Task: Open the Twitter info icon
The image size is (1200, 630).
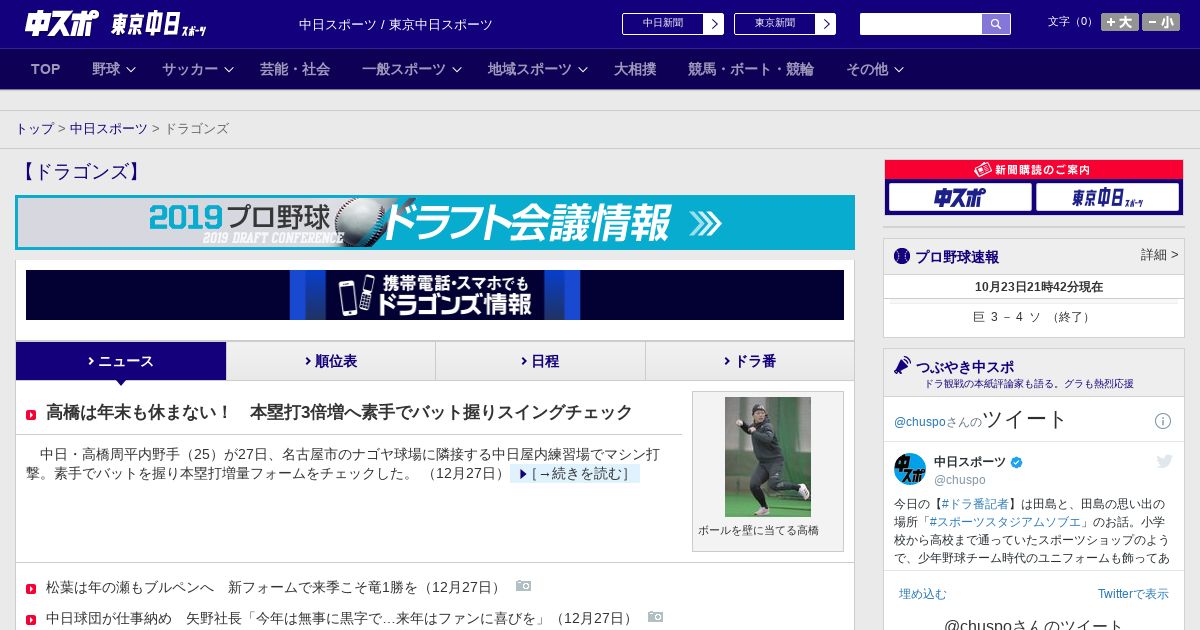Action: 1163,421
